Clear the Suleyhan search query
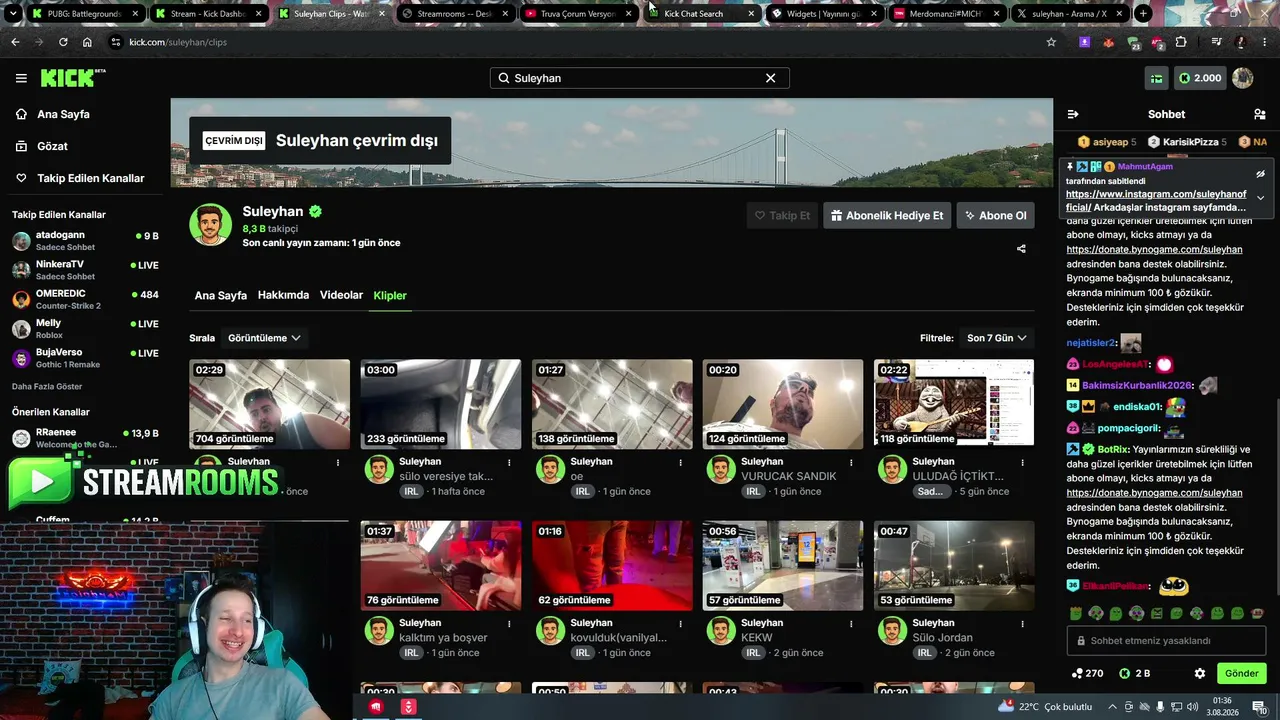Image resolution: width=1280 pixels, height=720 pixels. pos(770,78)
